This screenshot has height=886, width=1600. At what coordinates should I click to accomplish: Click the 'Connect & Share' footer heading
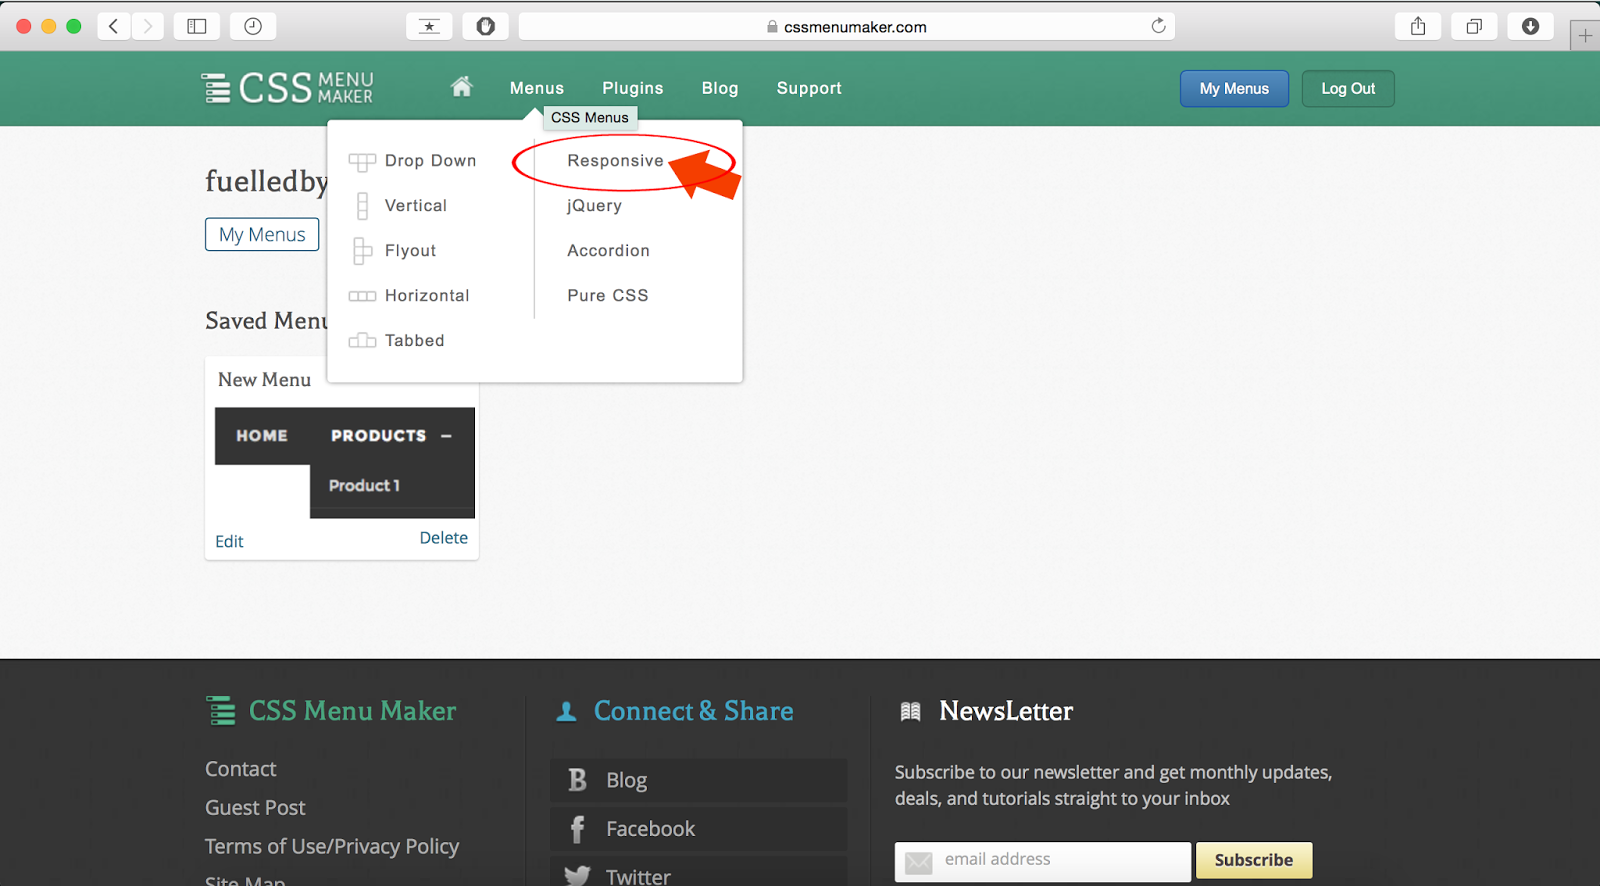click(694, 711)
